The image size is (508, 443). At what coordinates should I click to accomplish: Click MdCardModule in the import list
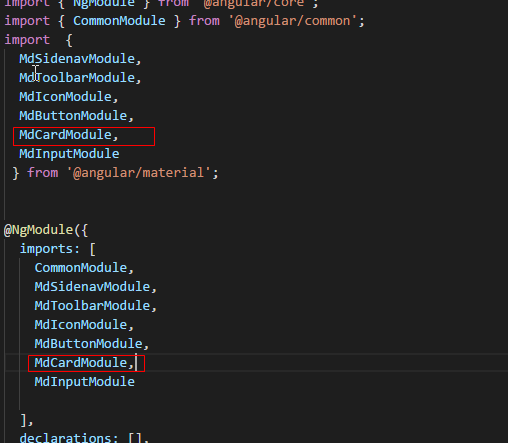[x=65, y=135]
